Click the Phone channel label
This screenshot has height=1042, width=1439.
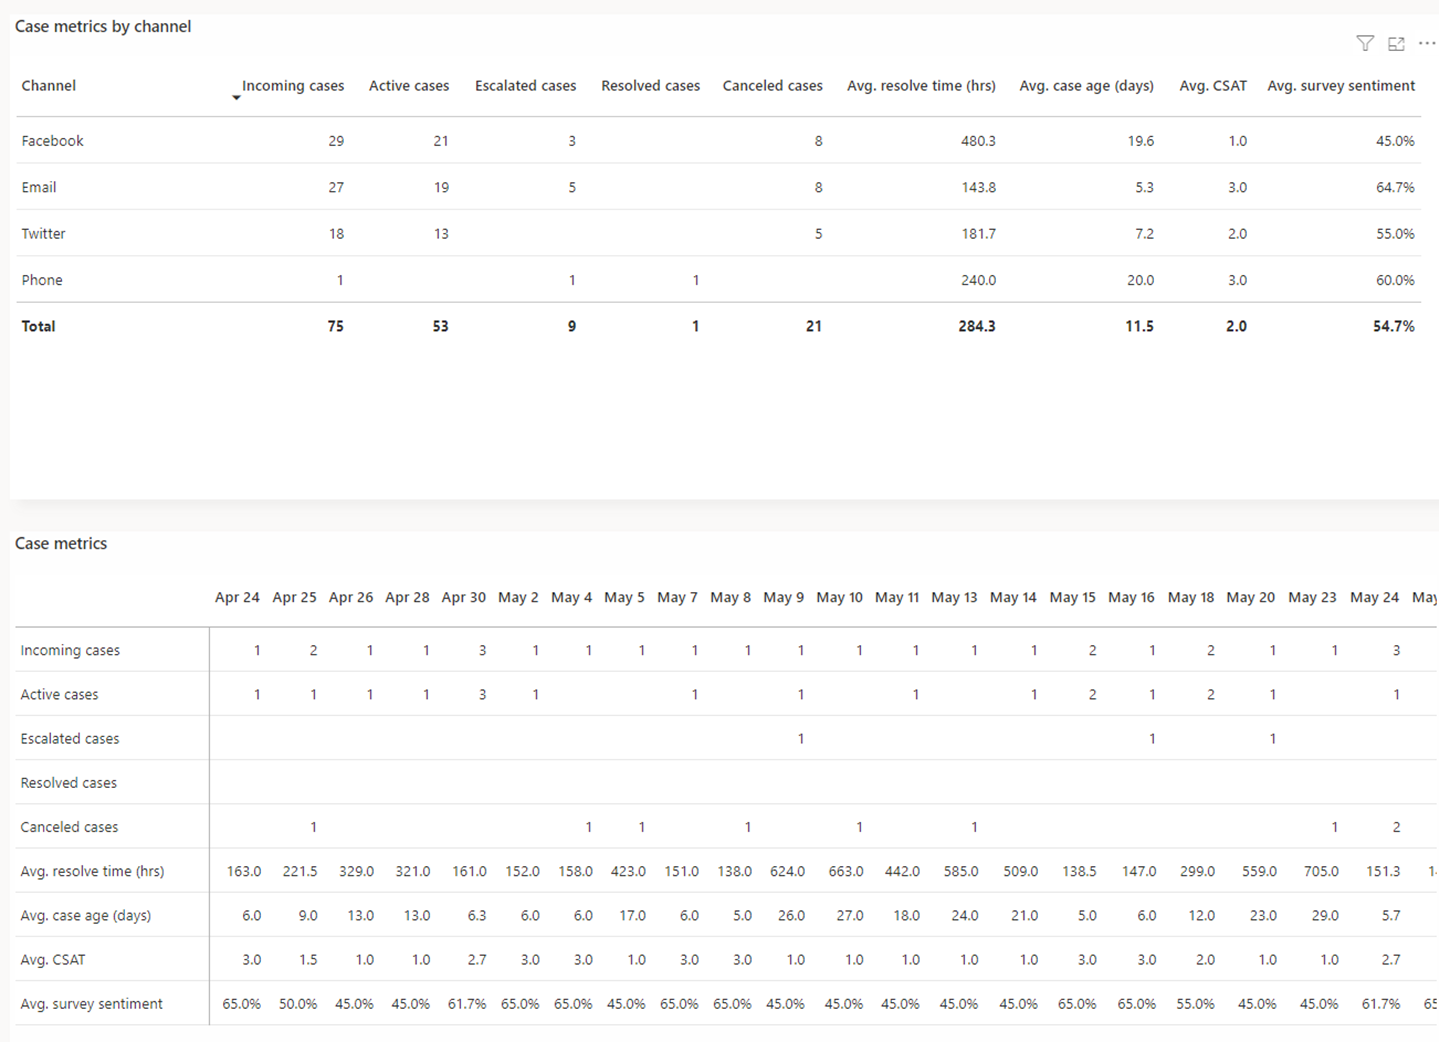[42, 280]
